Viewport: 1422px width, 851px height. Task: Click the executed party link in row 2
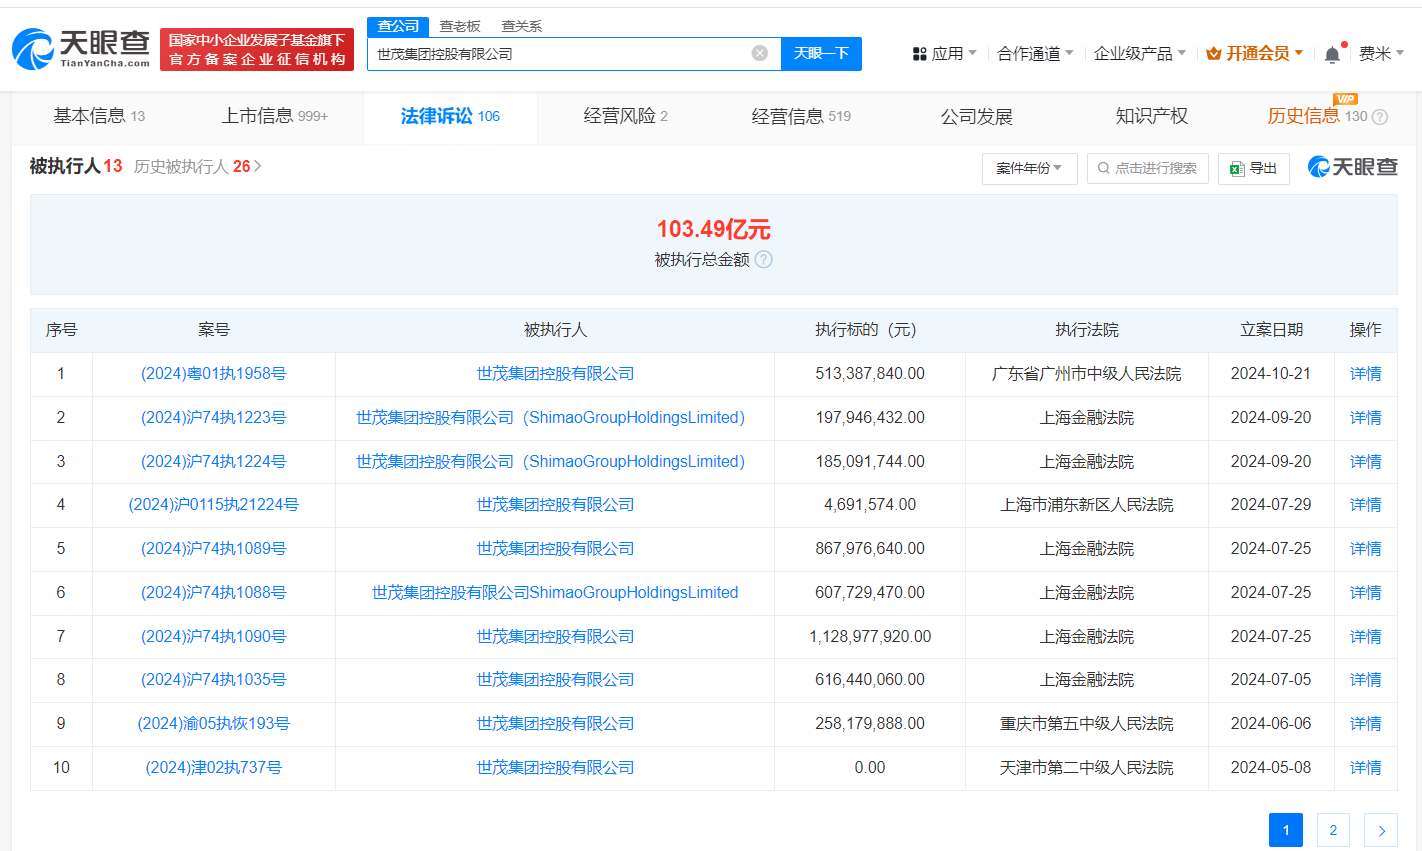tap(551, 417)
